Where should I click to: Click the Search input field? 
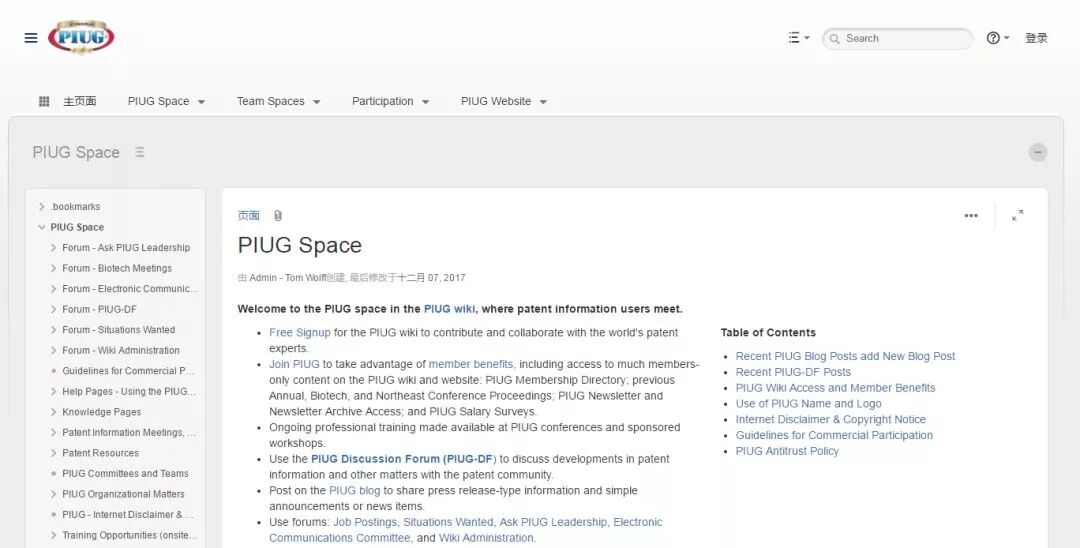[897, 39]
